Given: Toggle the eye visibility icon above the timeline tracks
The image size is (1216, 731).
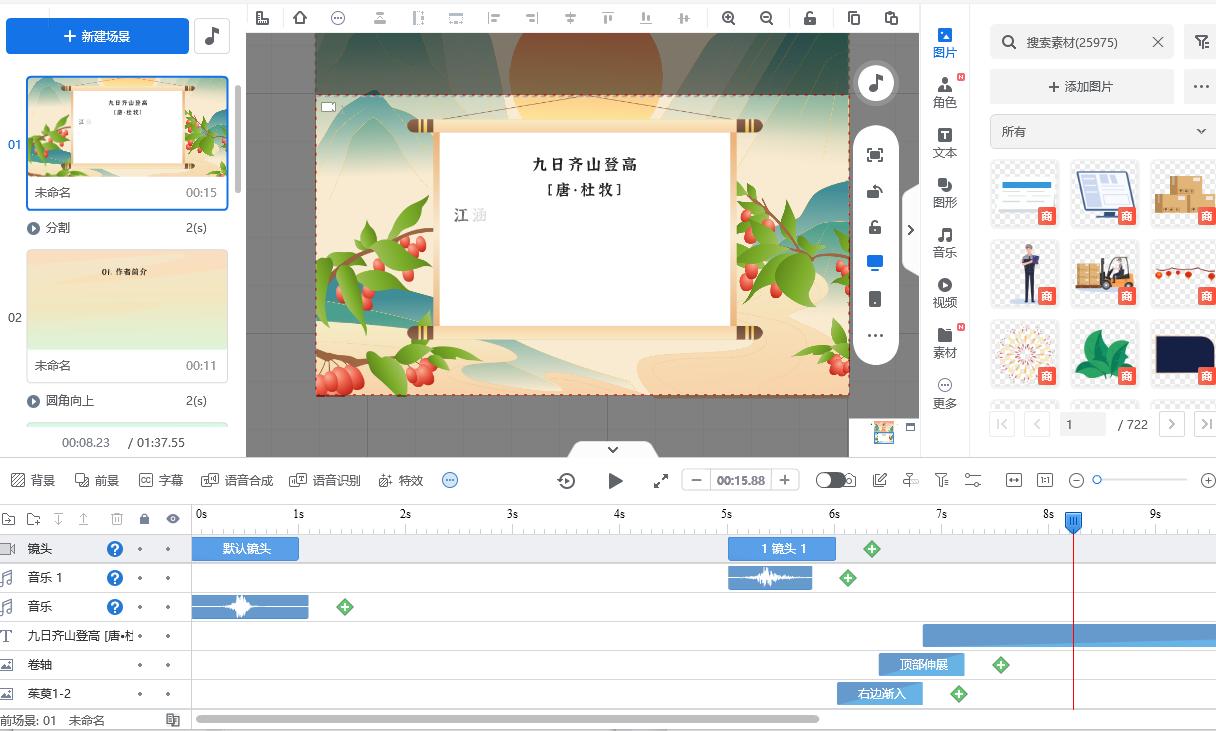Looking at the screenshot, I should pos(171,519).
